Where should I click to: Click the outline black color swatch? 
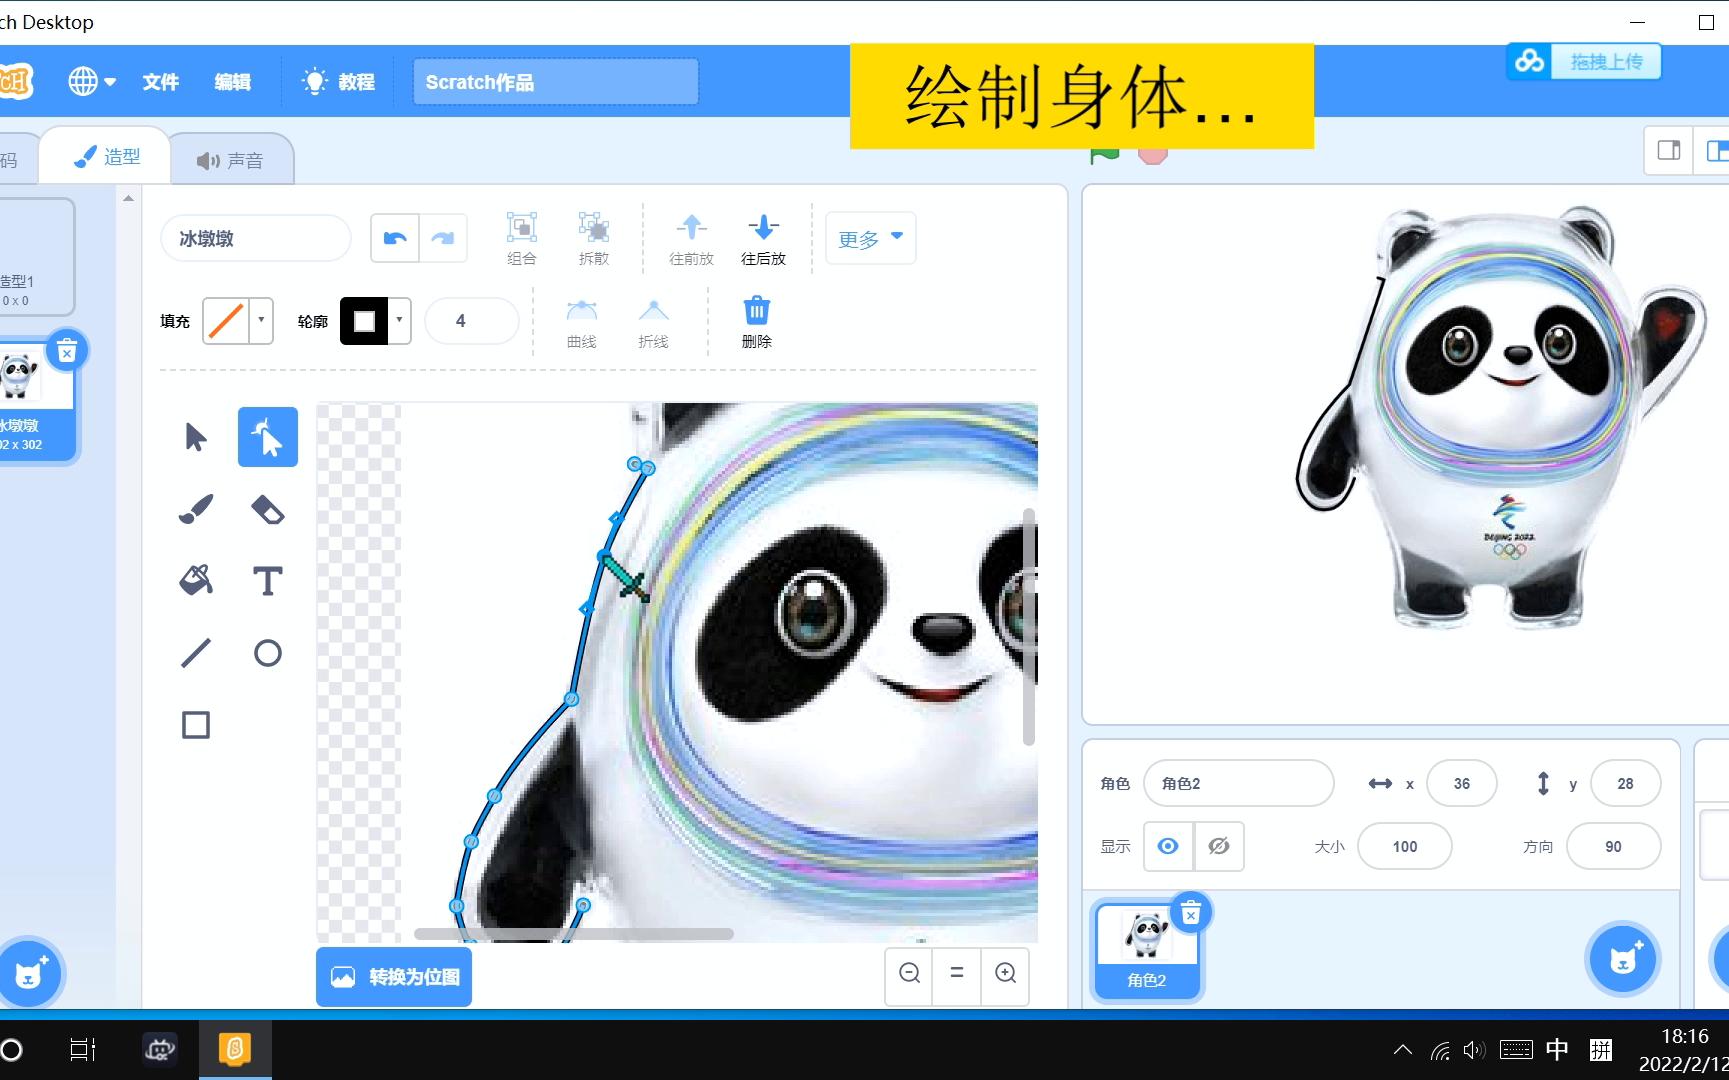pos(364,321)
